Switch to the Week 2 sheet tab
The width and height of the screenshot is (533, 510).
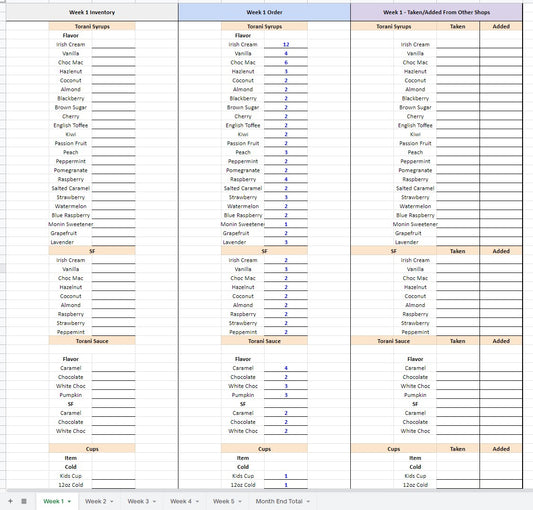96,501
